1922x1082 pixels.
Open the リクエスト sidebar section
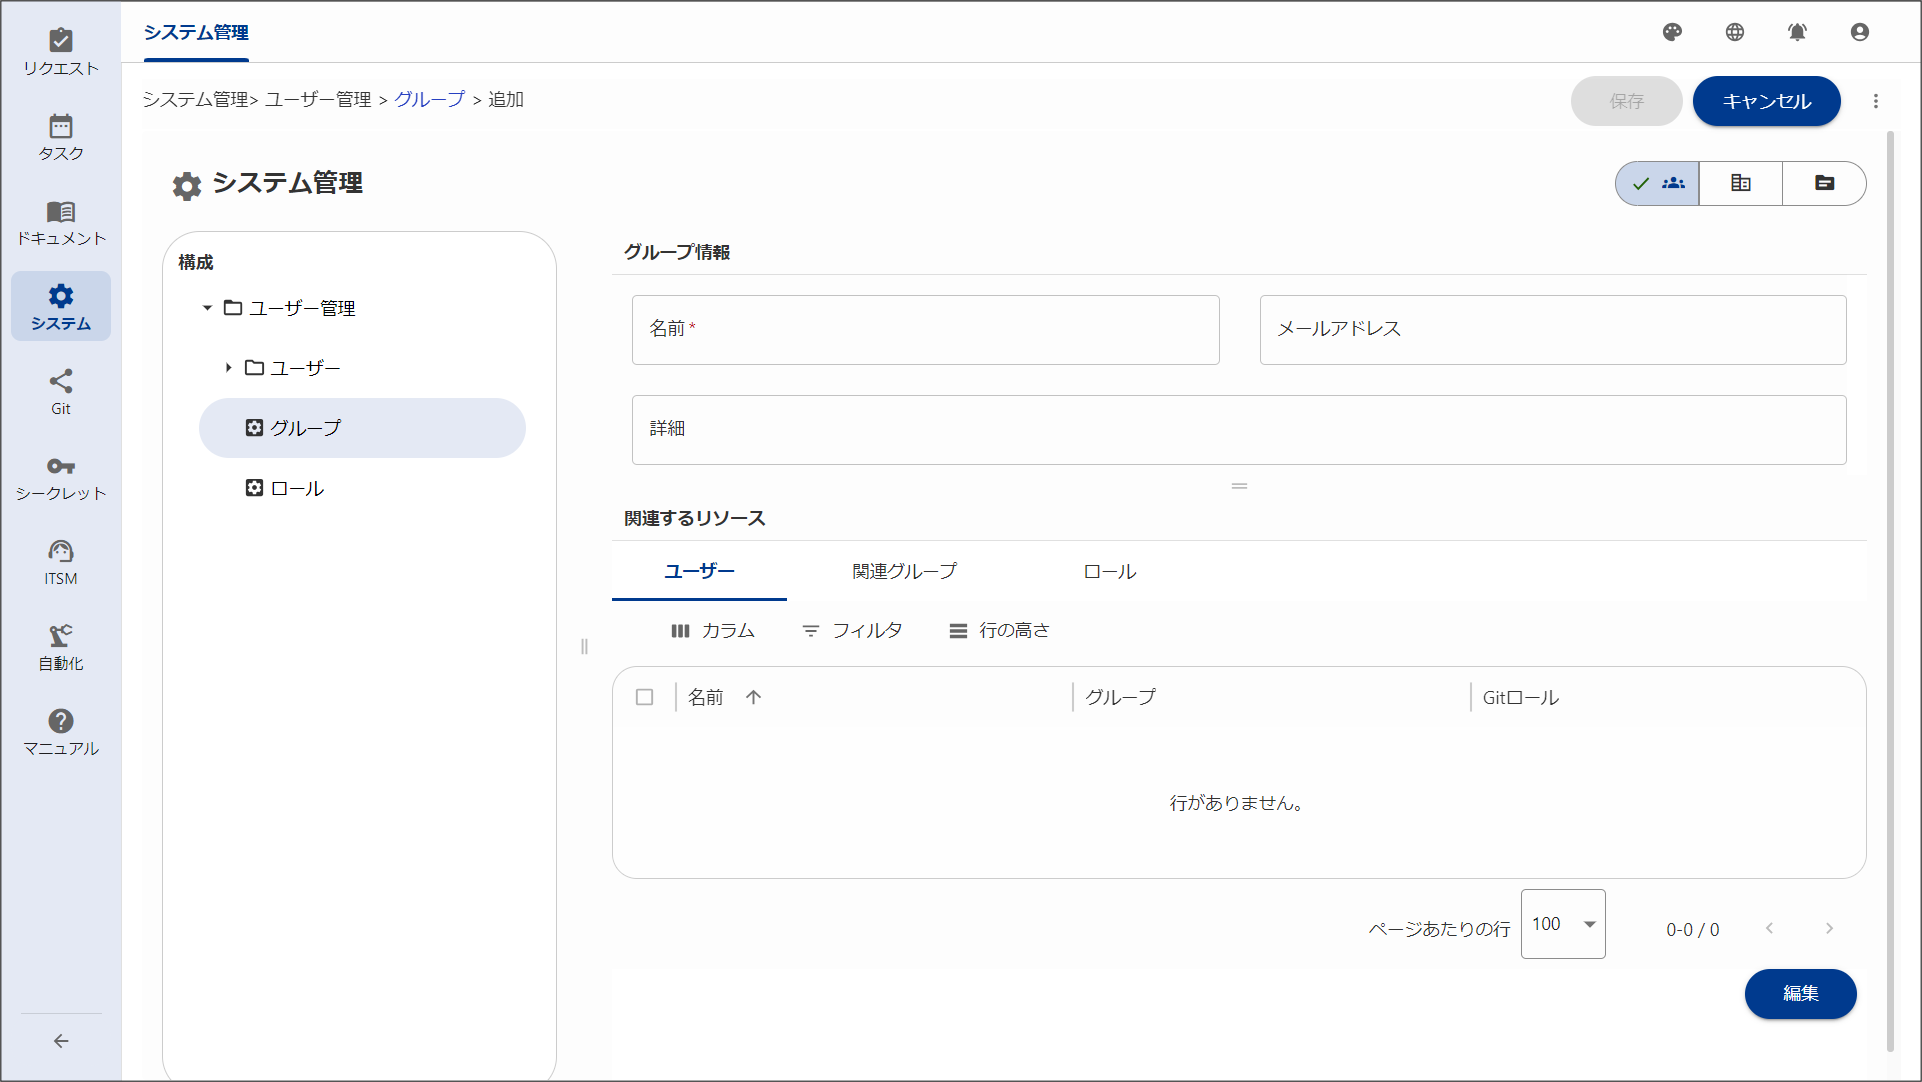(x=61, y=52)
